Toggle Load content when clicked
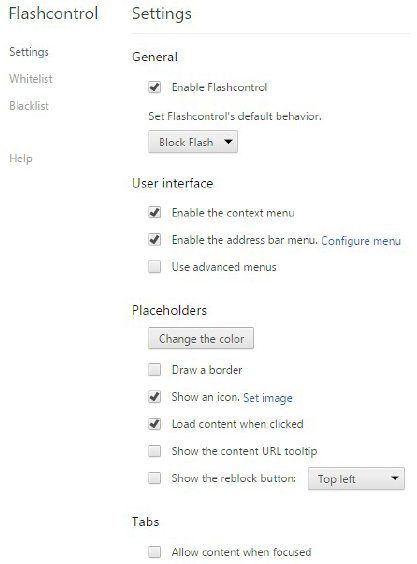The height and width of the screenshot is (564, 417). 155,424
